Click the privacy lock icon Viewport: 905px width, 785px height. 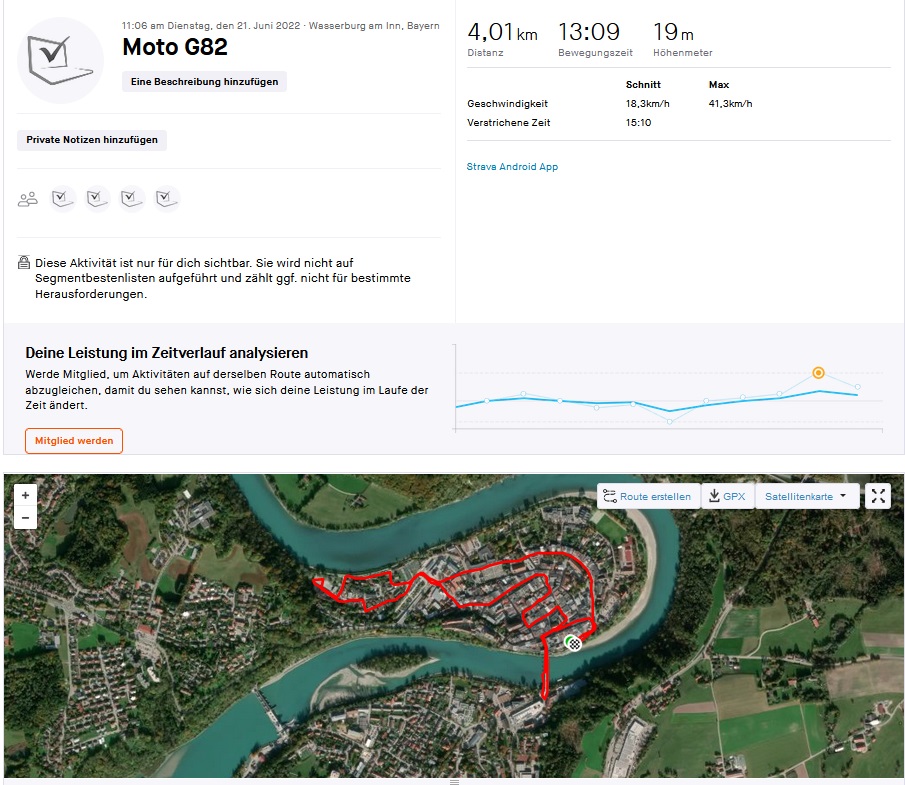coord(24,263)
